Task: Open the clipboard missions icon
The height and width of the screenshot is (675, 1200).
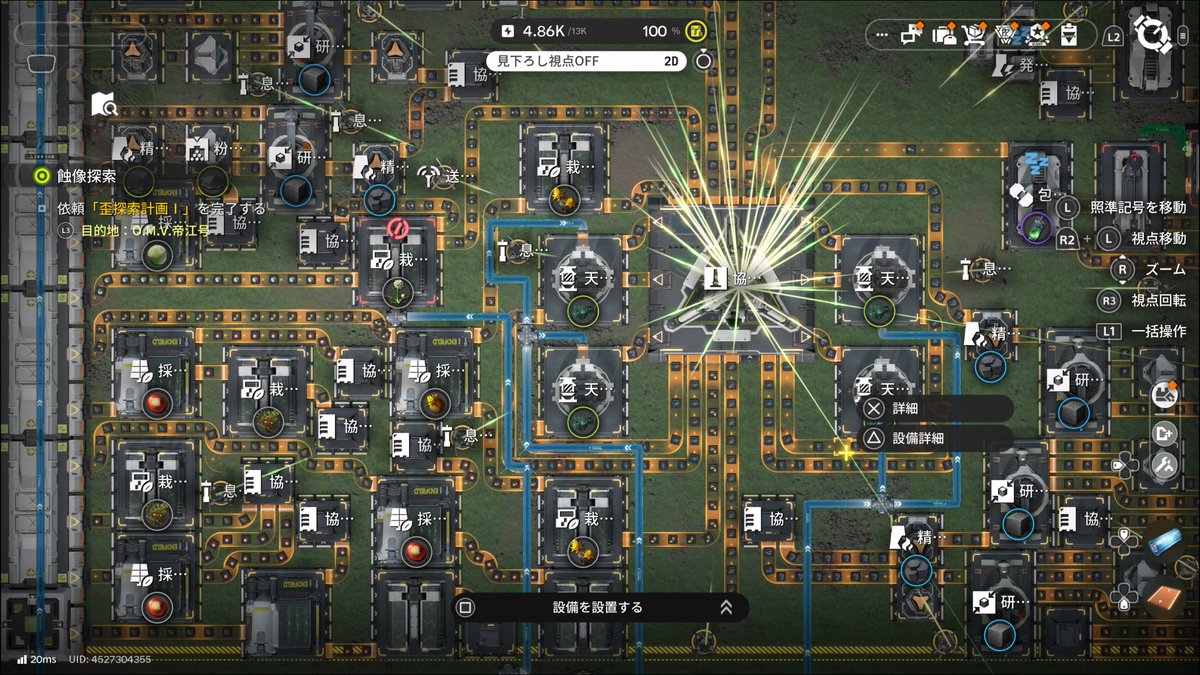Action: pyautogui.click(x=1068, y=34)
